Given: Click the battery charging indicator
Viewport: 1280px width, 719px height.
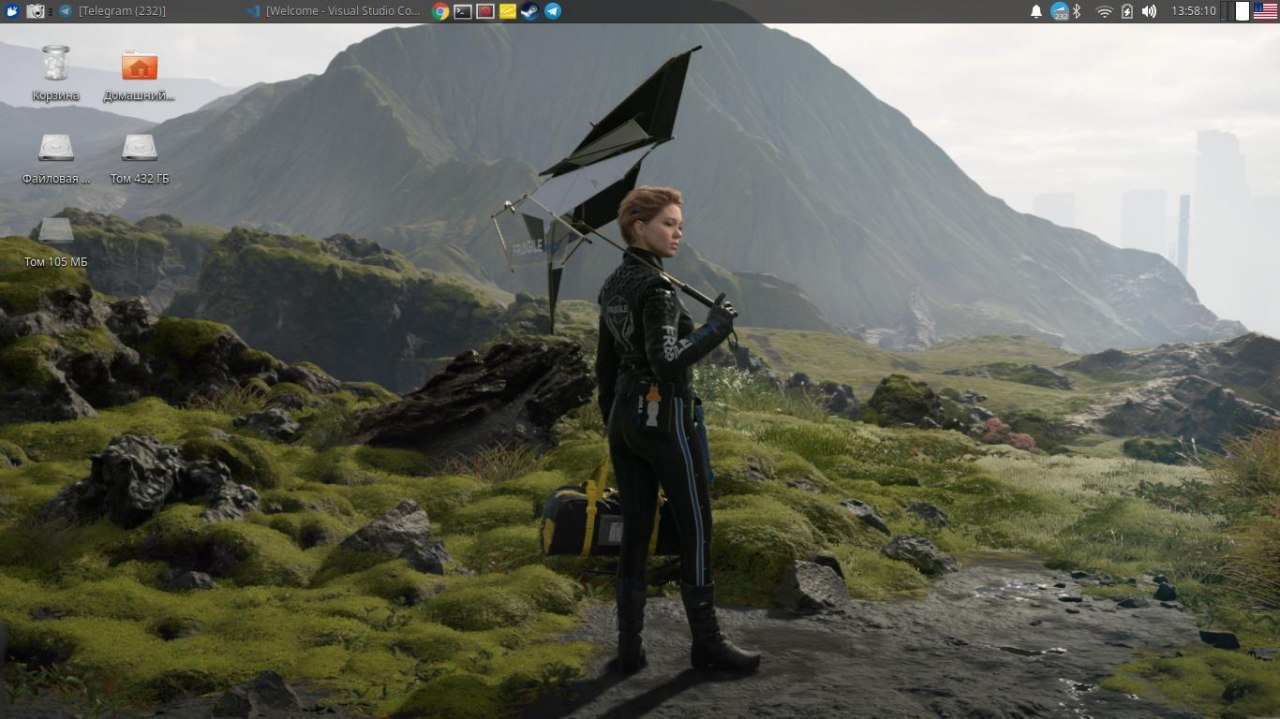Looking at the screenshot, I should click(1127, 11).
